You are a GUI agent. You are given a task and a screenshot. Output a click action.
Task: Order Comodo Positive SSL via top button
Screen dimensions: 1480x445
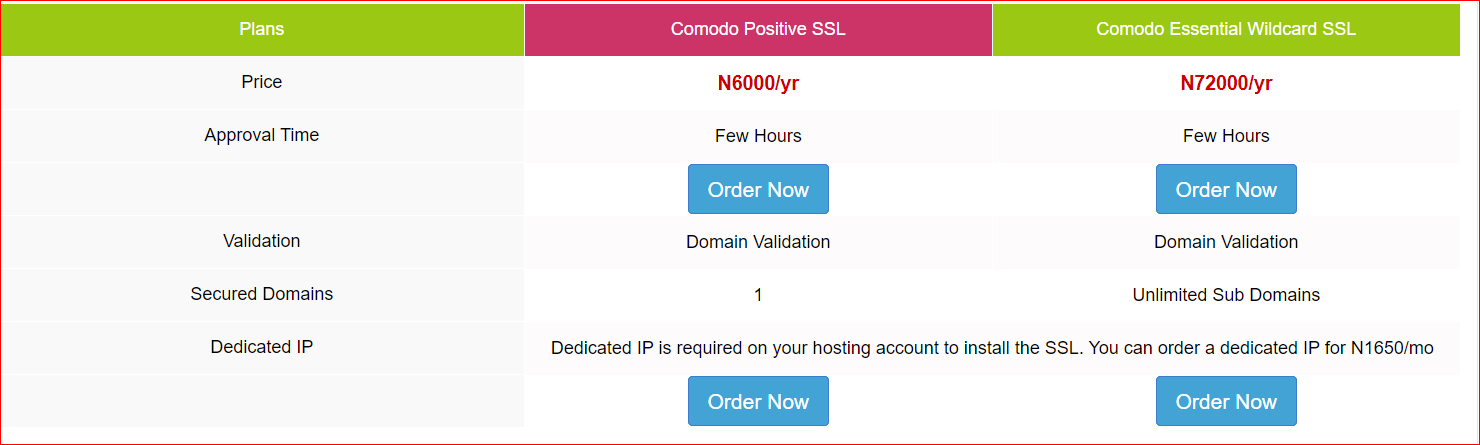(x=758, y=189)
